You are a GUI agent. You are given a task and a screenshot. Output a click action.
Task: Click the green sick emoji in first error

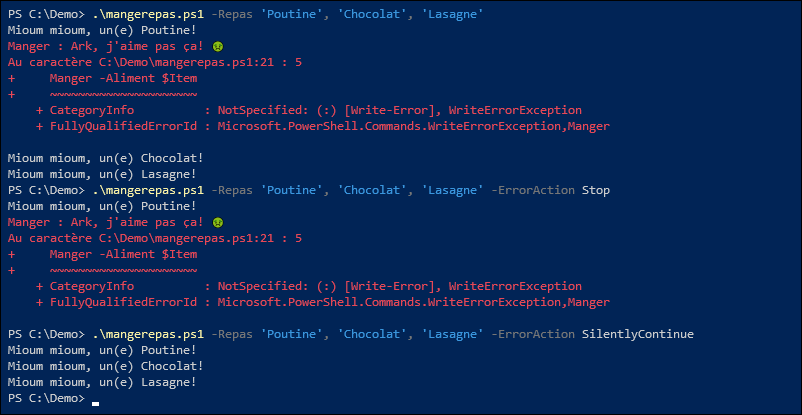coord(217,47)
